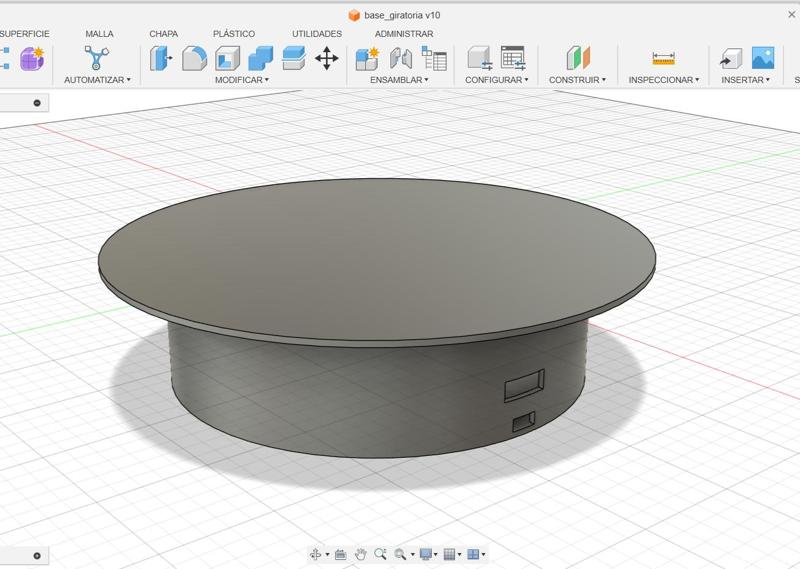
Task: Expand the ENSAMBLAR dropdown
Action: click(x=398, y=80)
